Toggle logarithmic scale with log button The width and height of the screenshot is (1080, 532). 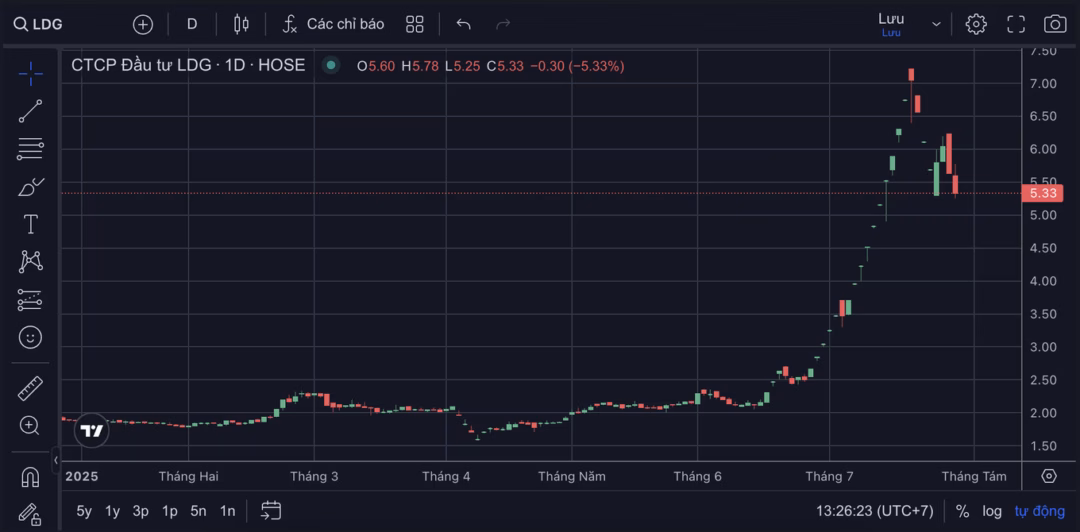tap(991, 511)
